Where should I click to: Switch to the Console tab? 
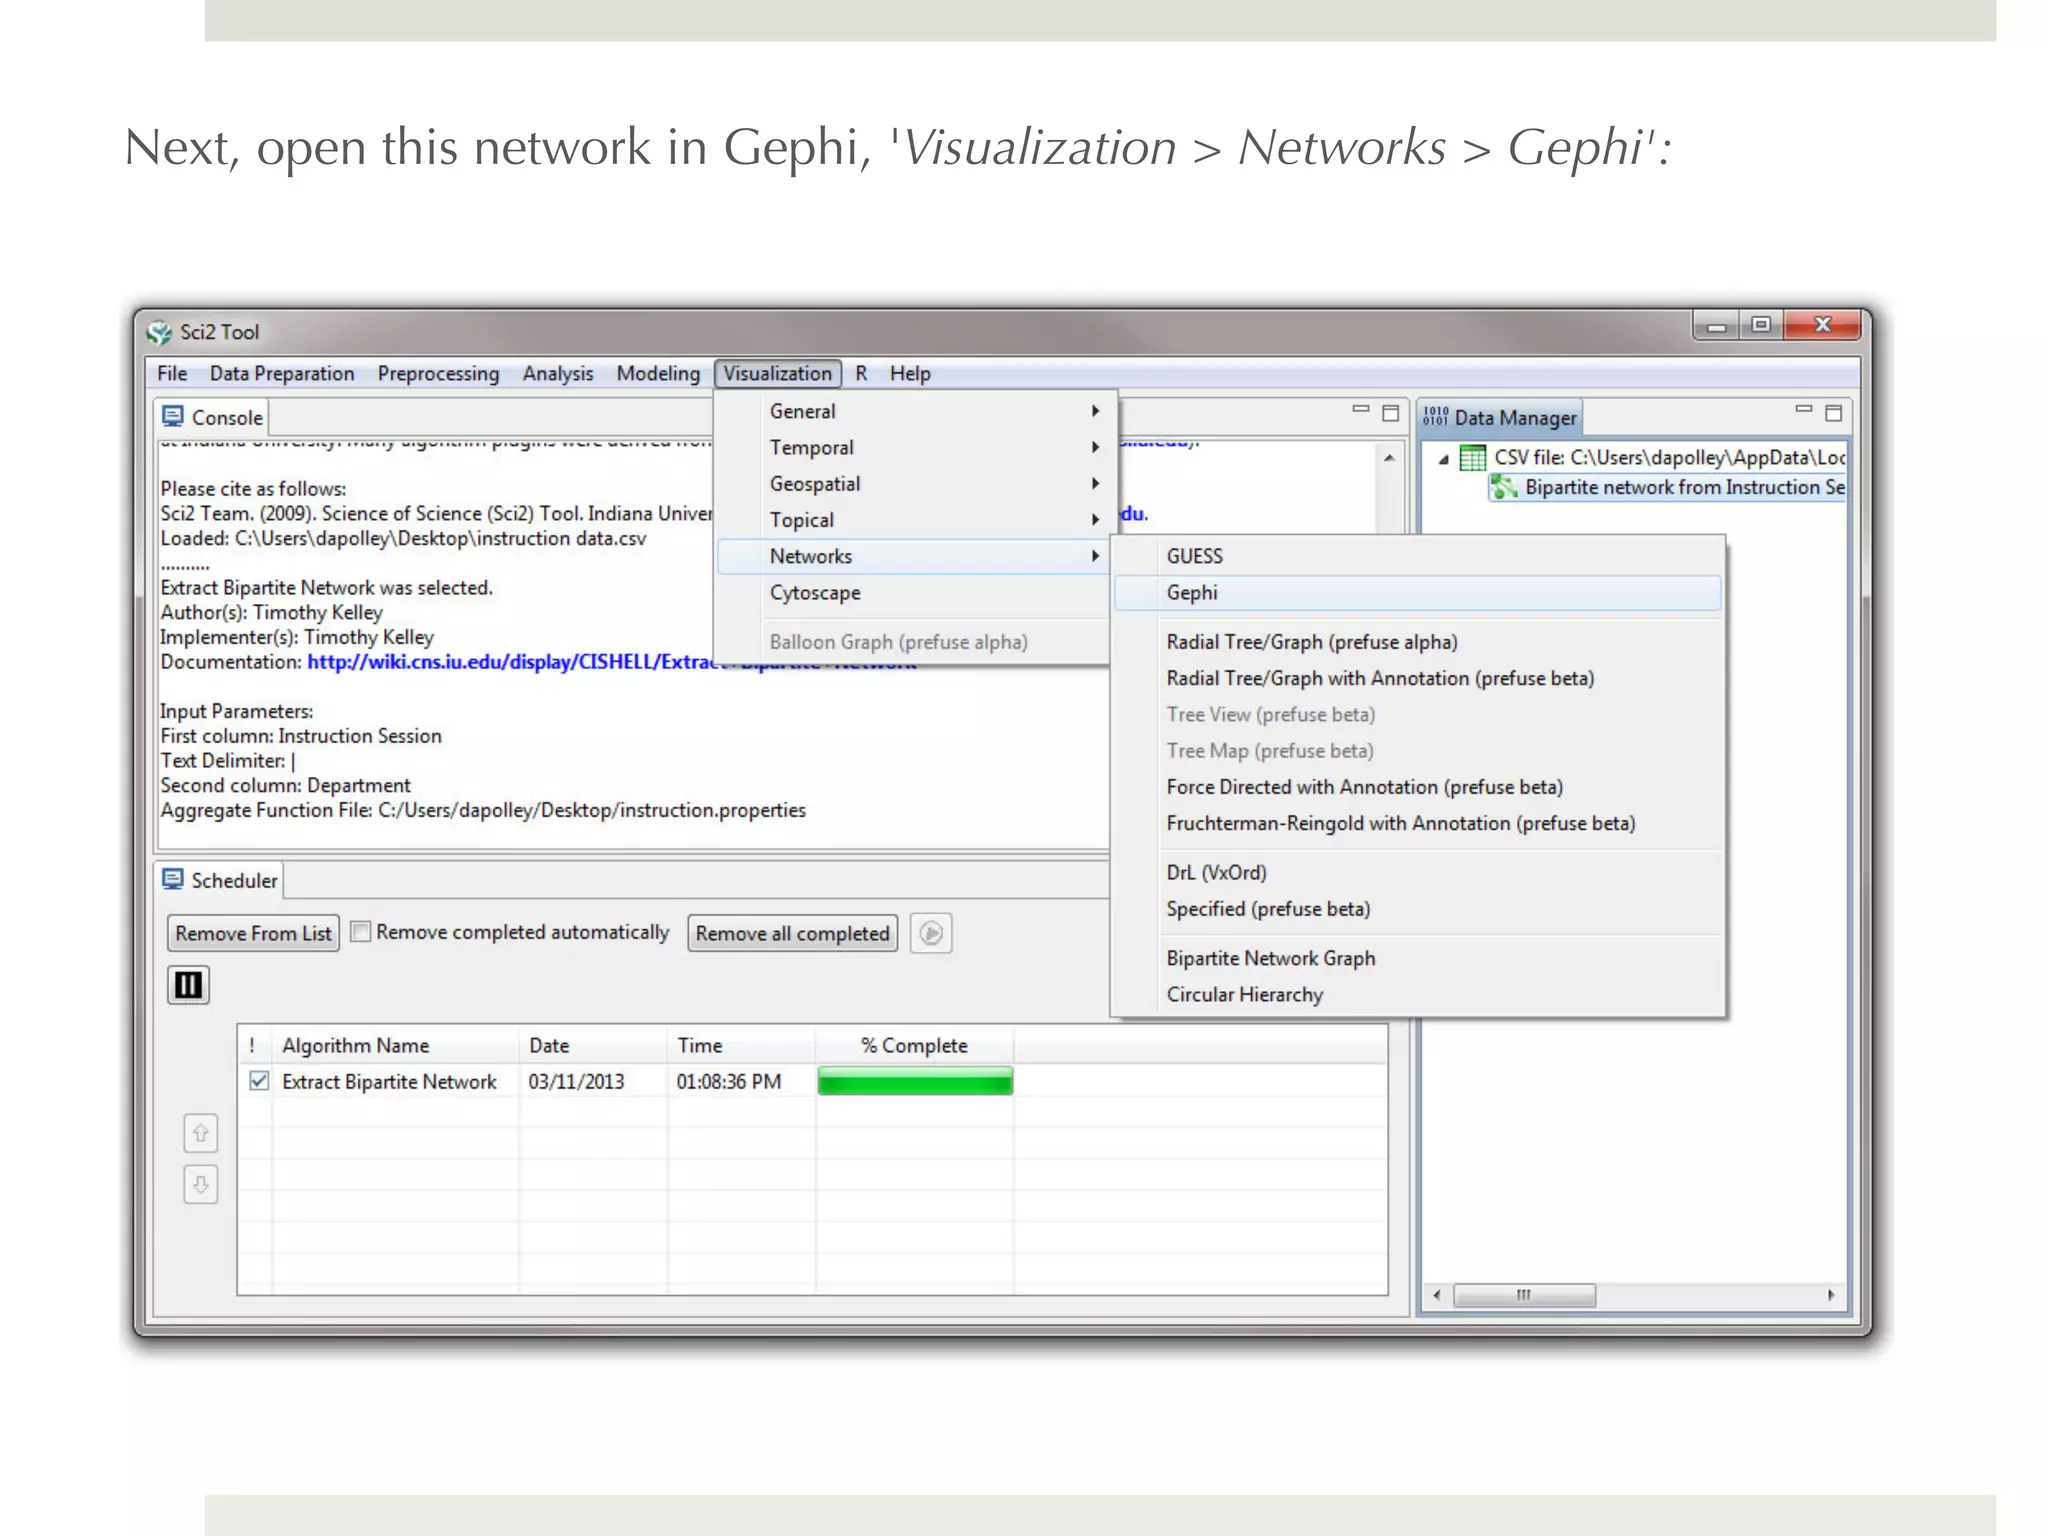(x=212, y=417)
